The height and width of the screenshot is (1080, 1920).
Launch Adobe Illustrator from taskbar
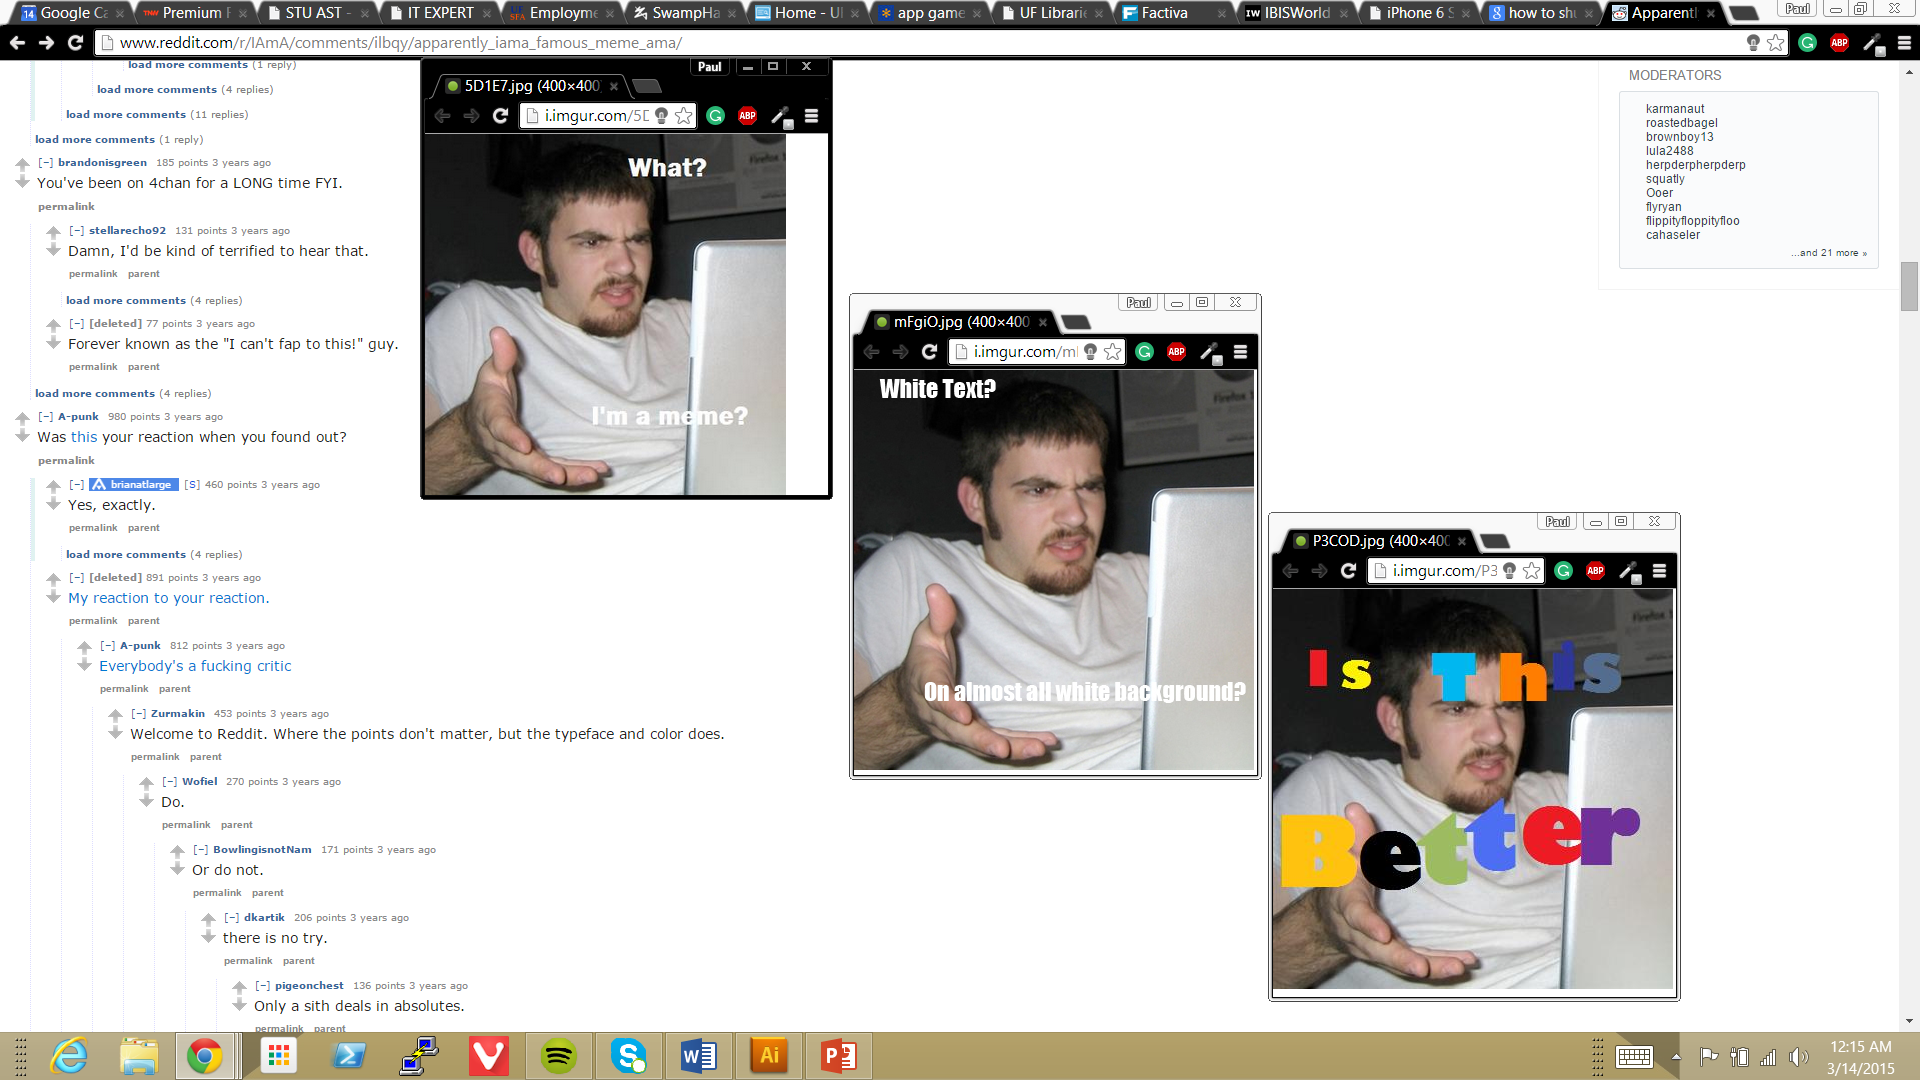coord(769,1056)
